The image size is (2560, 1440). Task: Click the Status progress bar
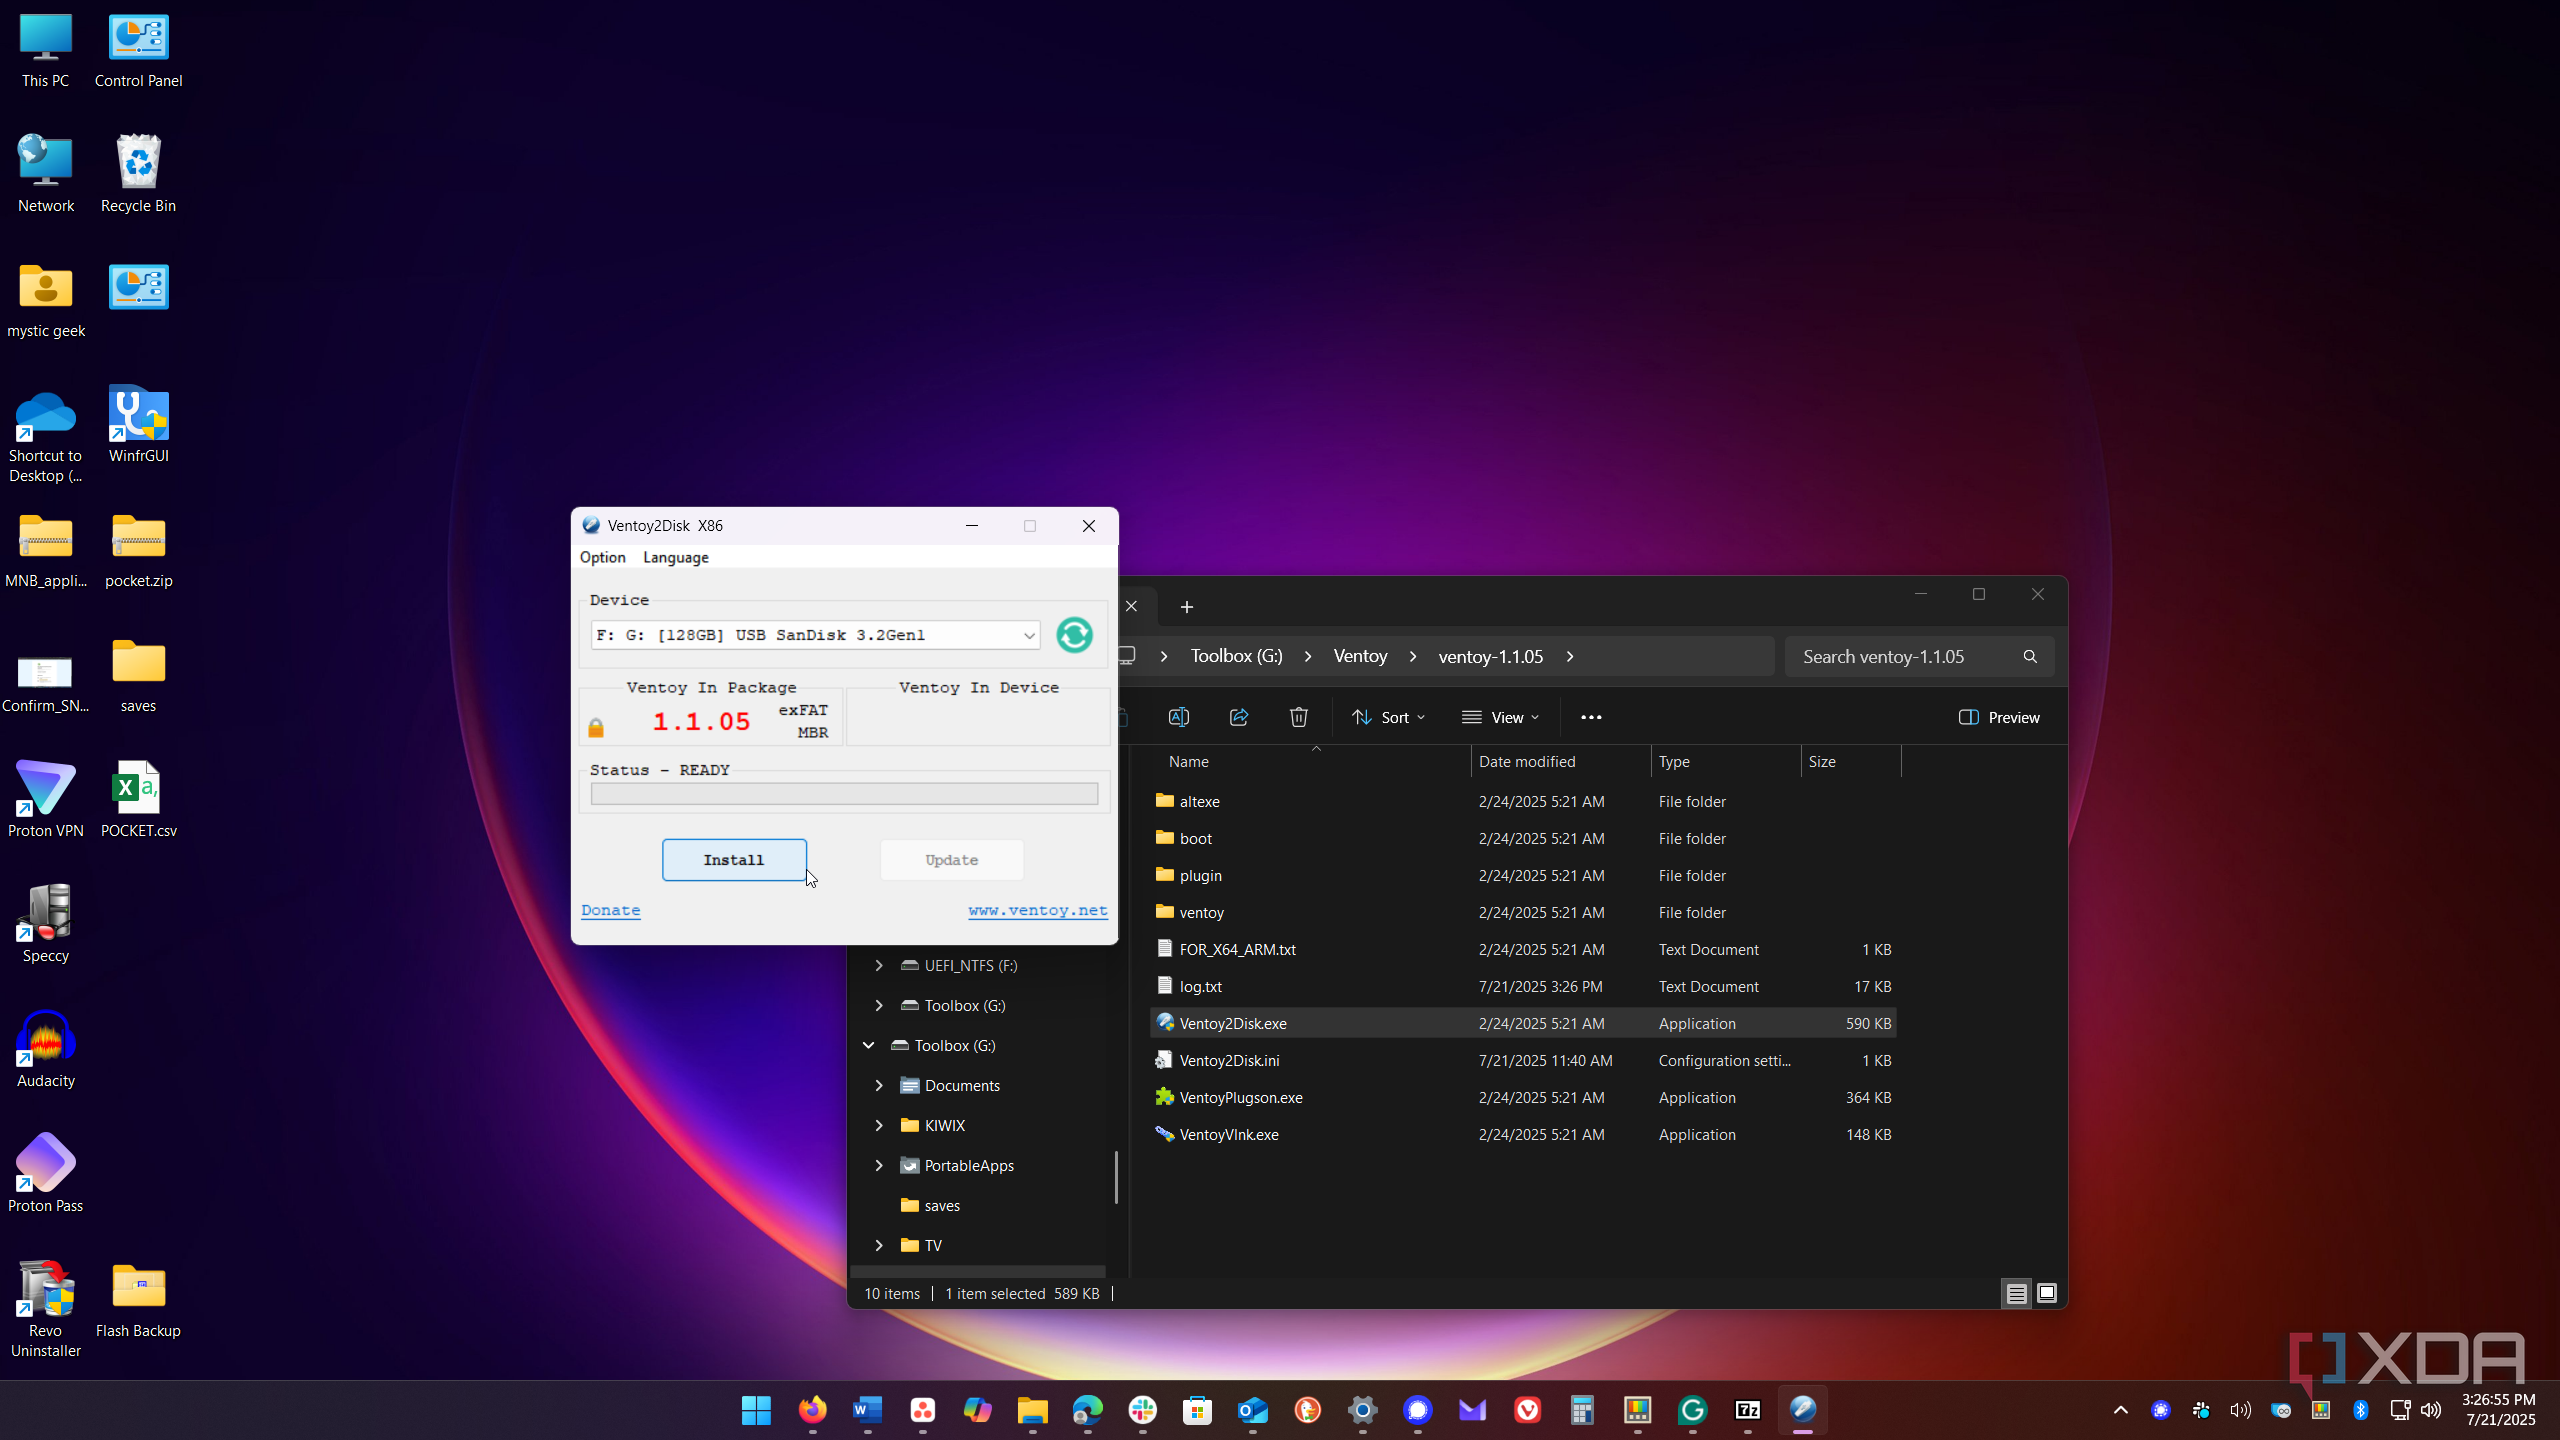(844, 793)
